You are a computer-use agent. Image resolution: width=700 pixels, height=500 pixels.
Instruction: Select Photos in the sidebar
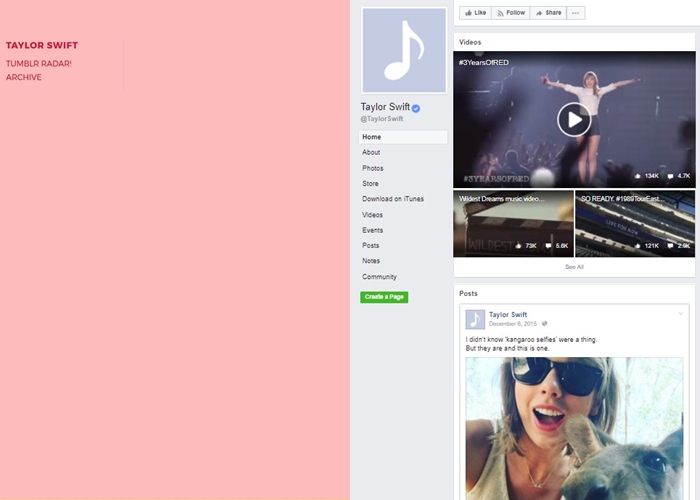coord(373,168)
